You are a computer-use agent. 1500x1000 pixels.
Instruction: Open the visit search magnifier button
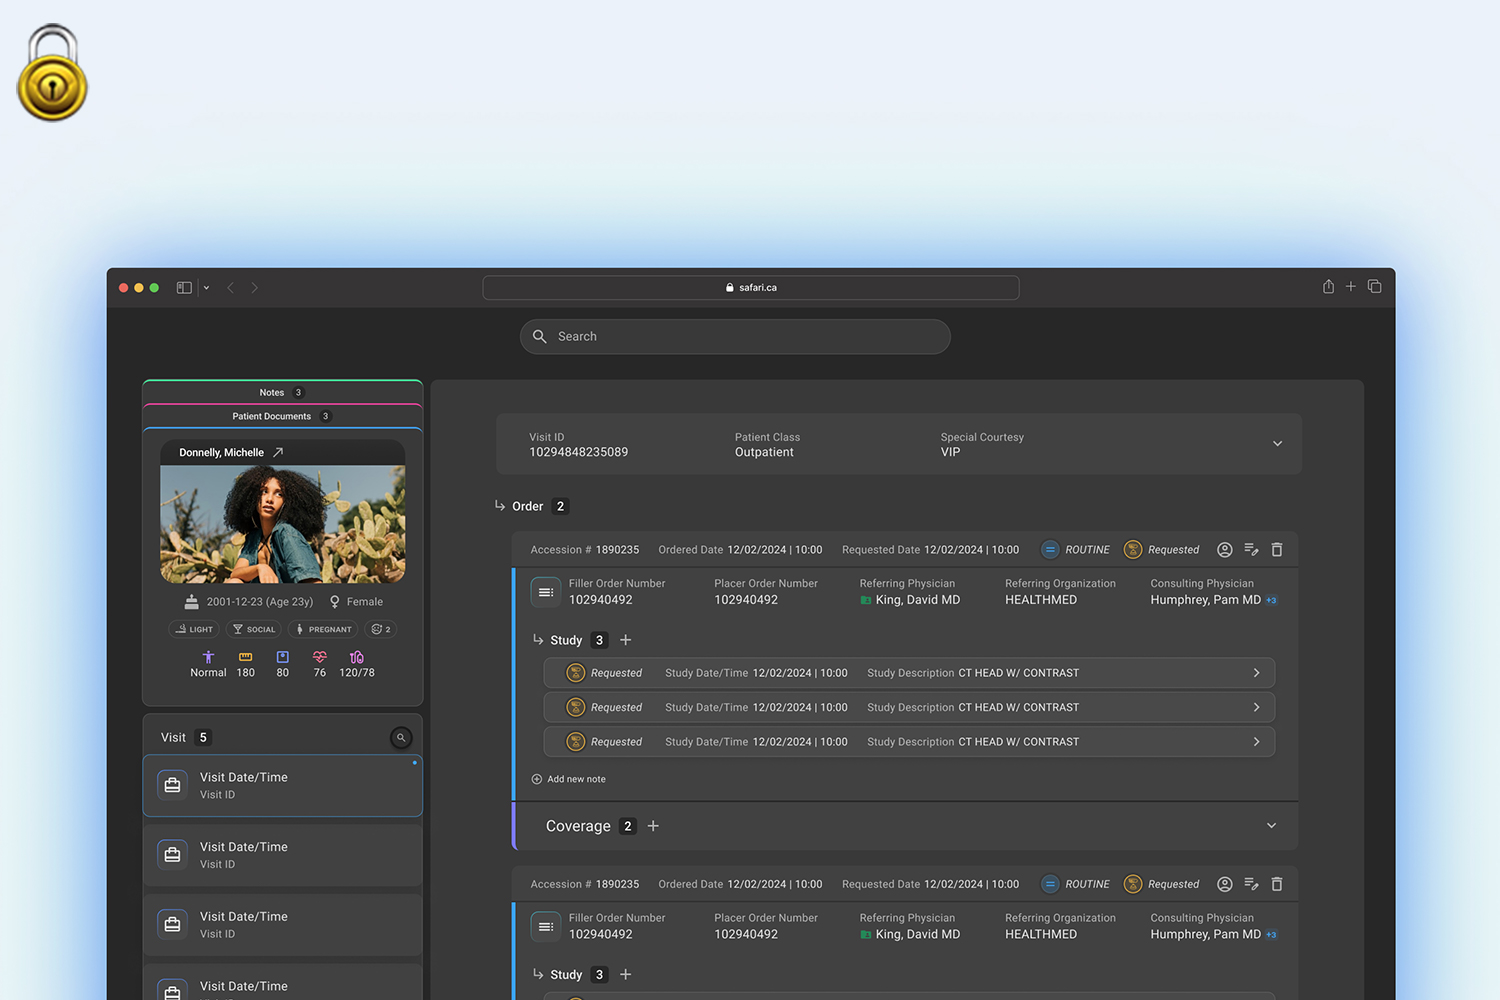click(x=401, y=738)
